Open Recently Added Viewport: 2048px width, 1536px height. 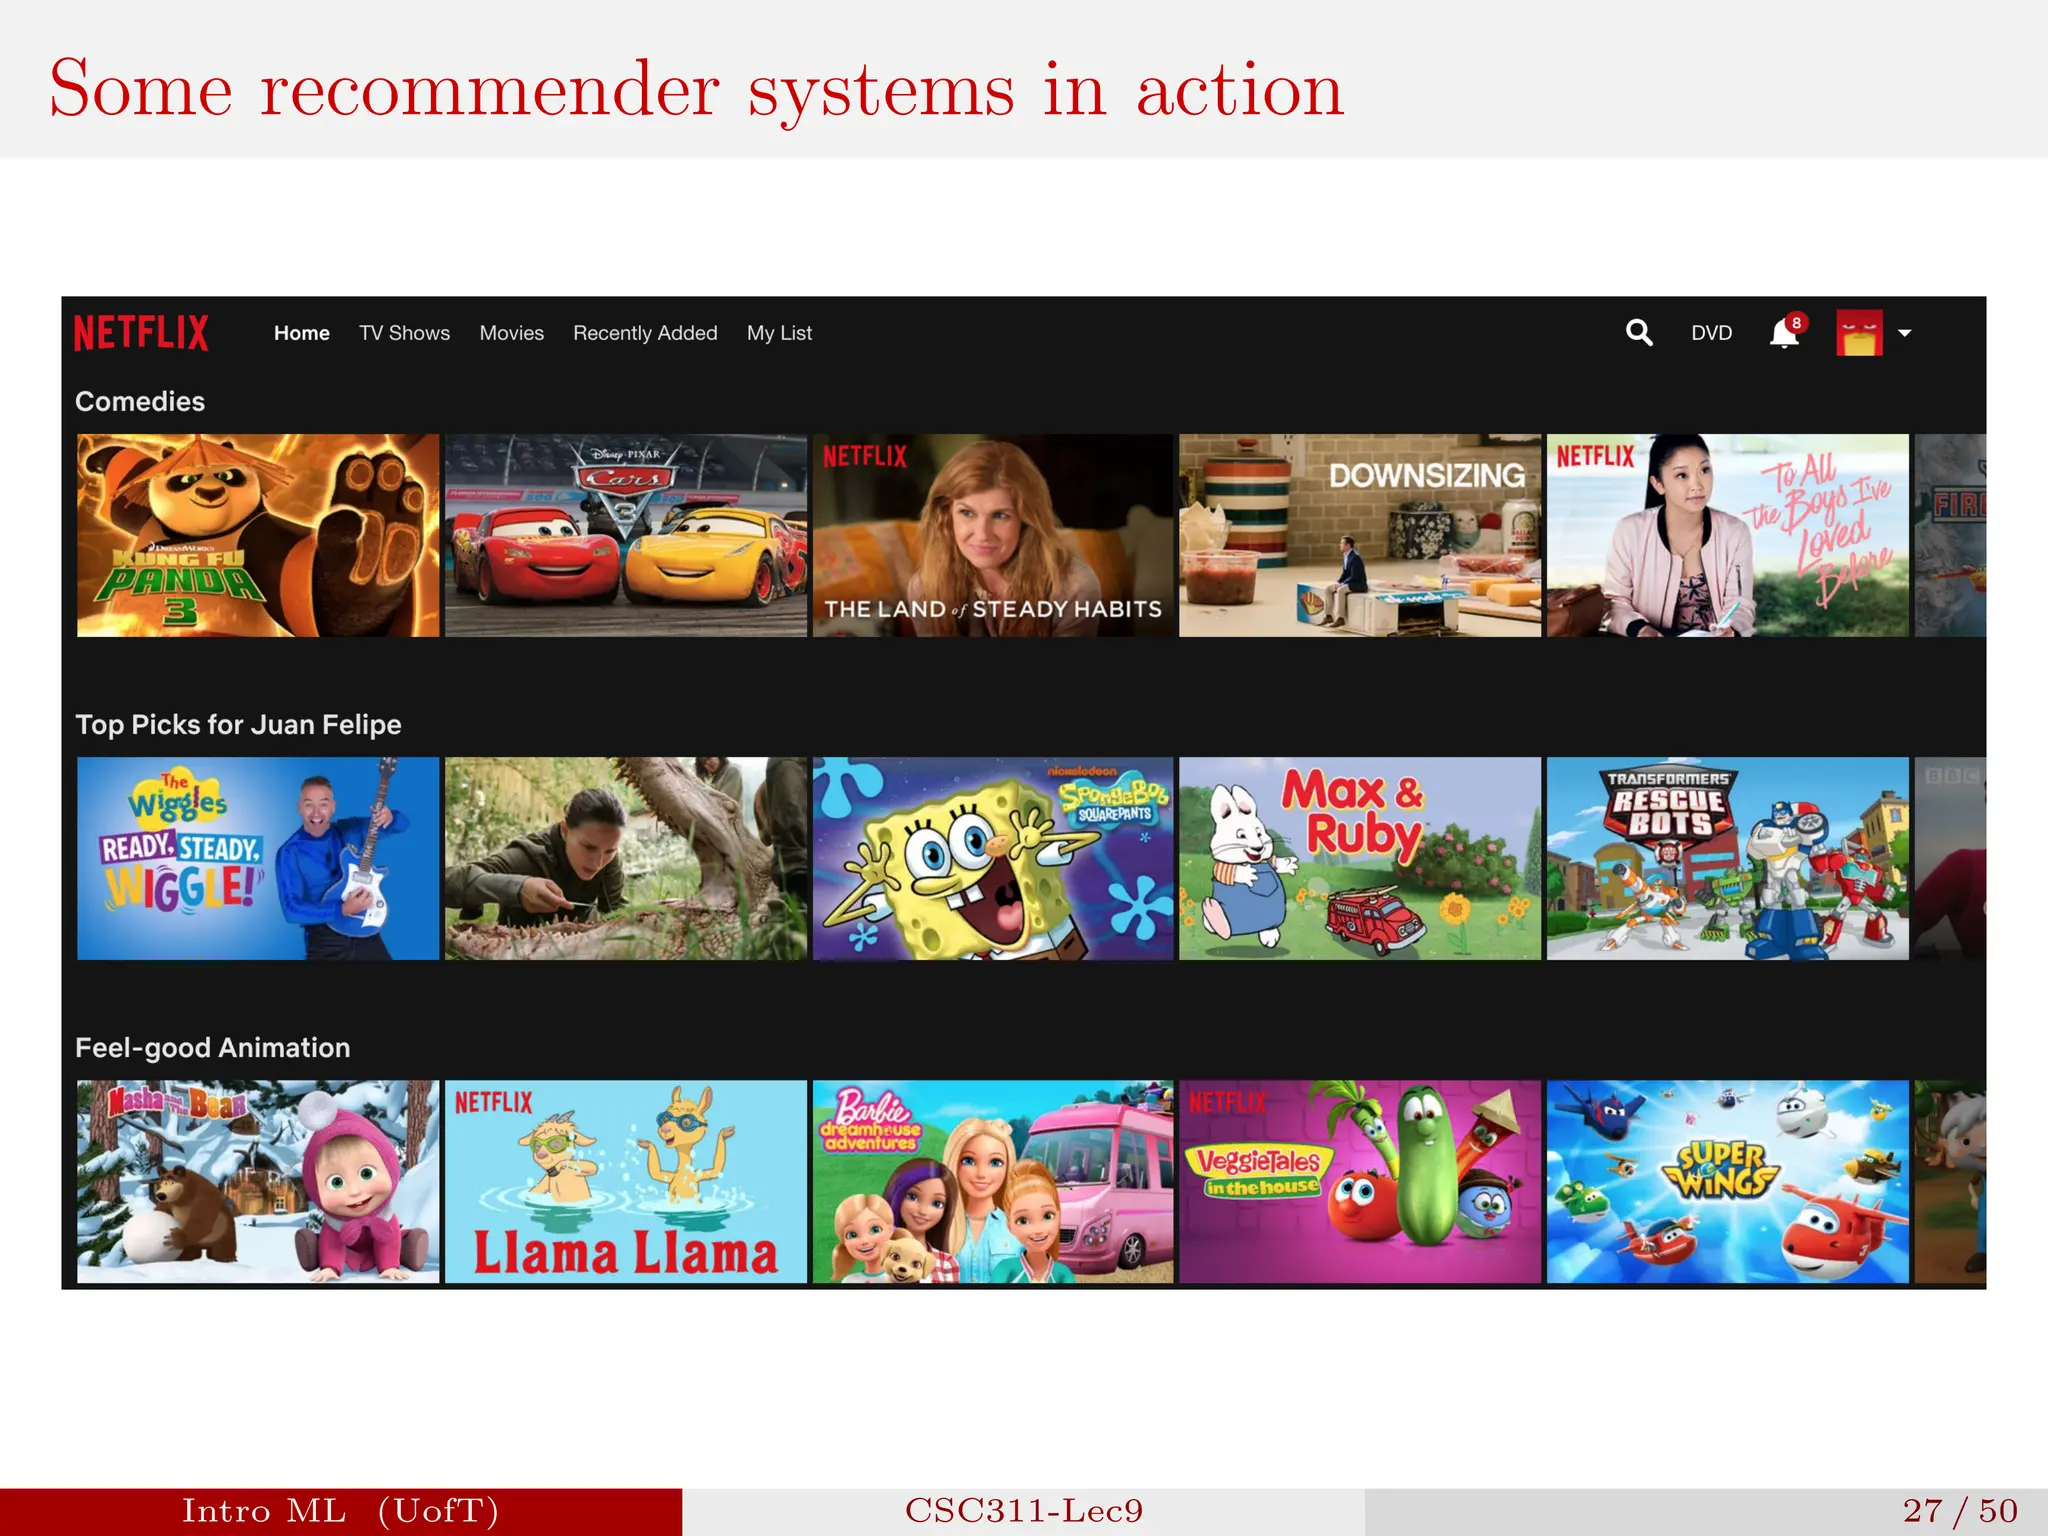point(645,333)
